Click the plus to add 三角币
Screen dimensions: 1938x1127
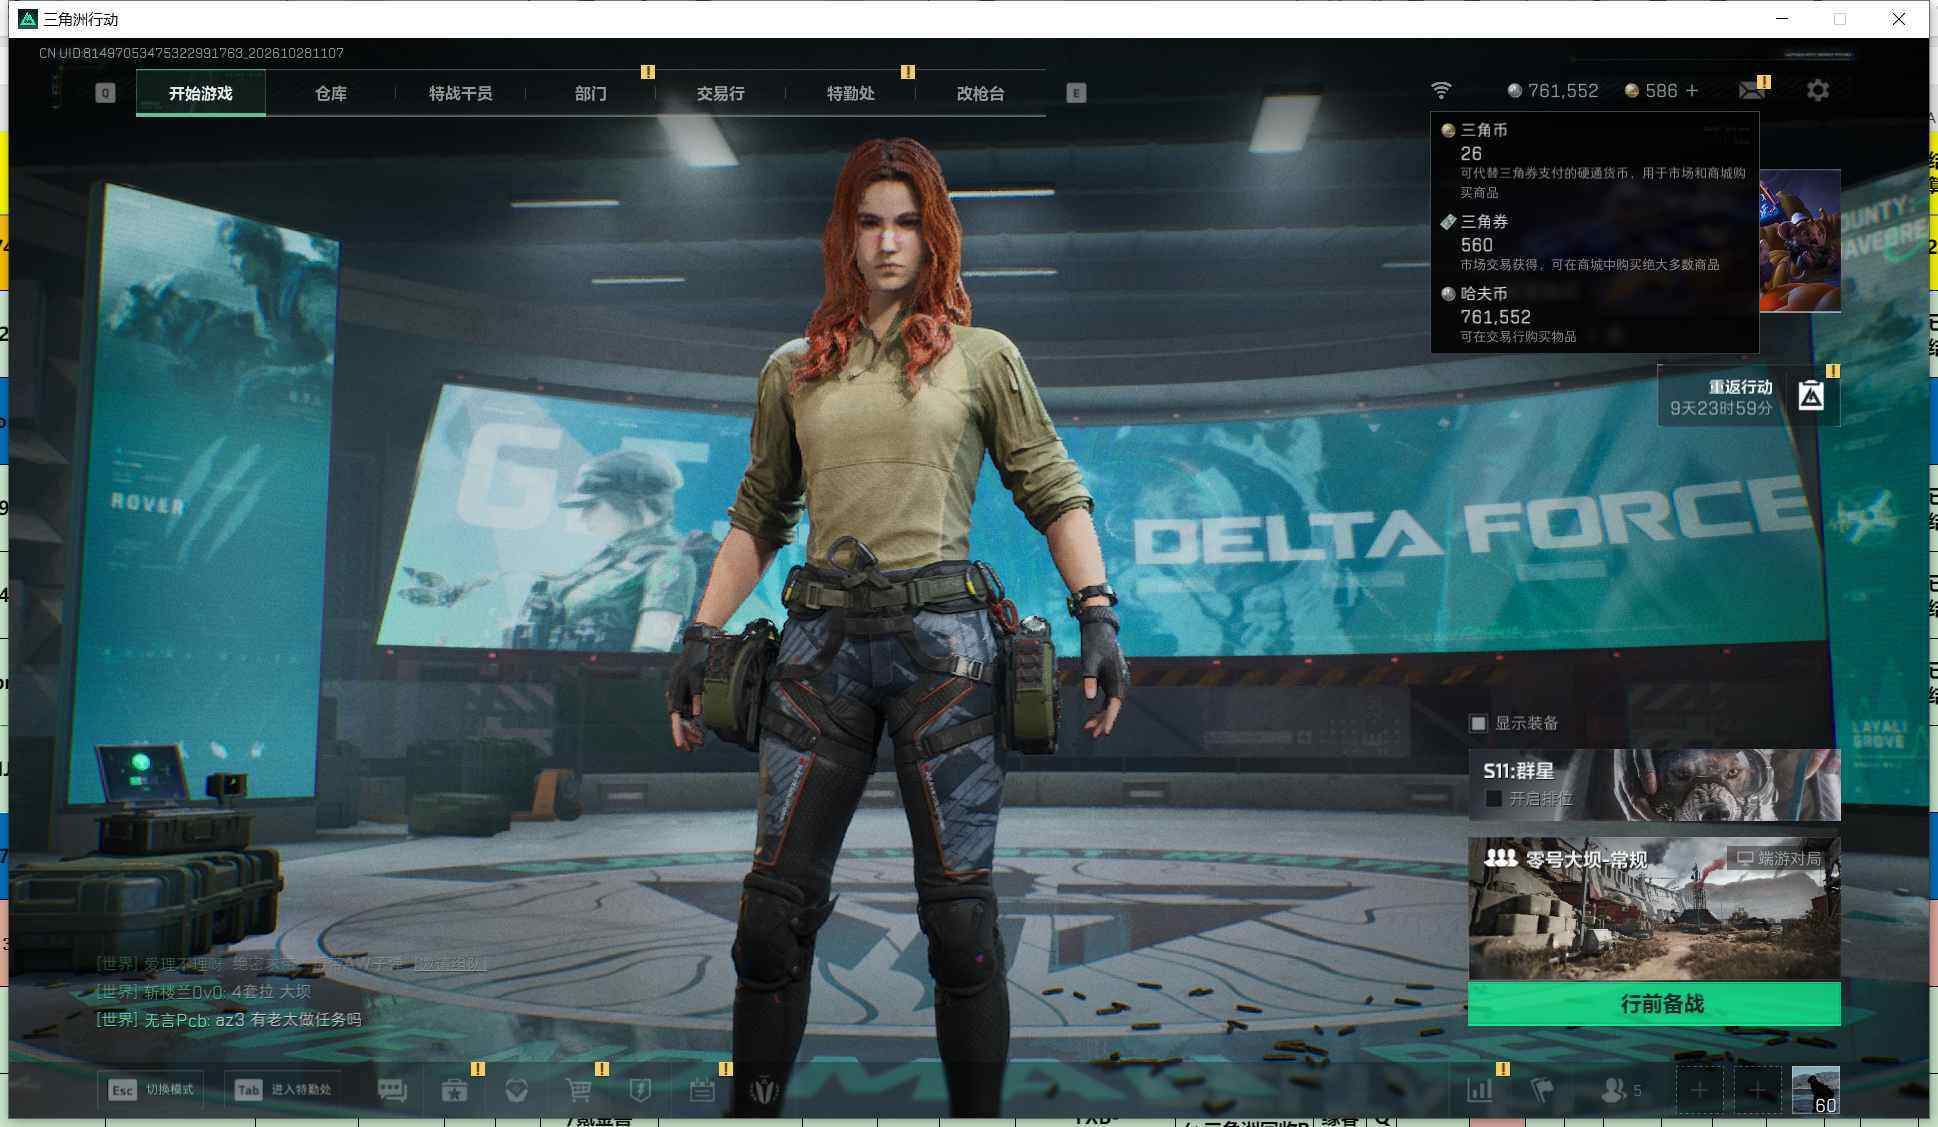tap(1692, 90)
